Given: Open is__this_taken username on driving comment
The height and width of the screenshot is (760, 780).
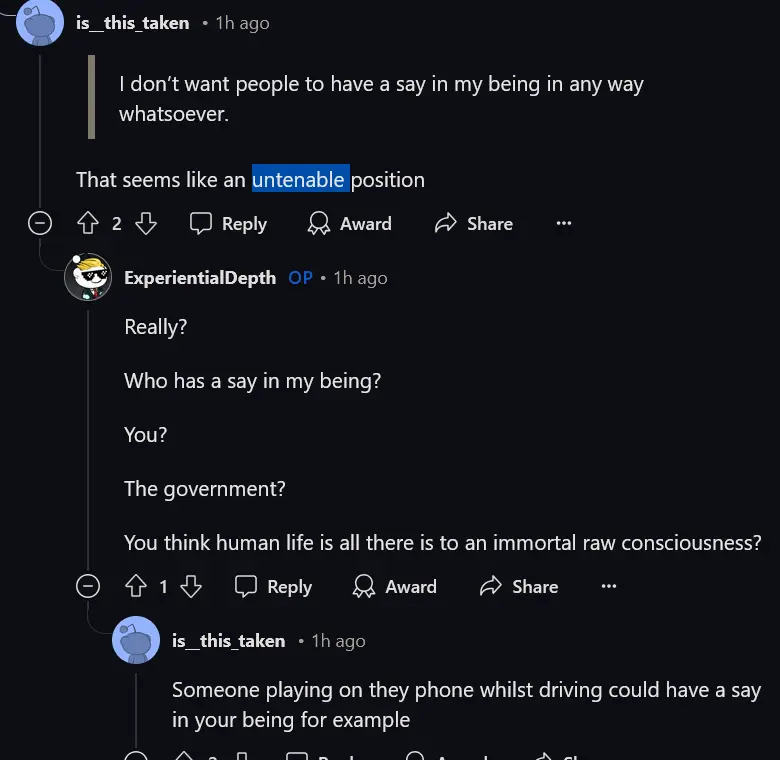Looking at the screenshot, I should coord(228,641).
